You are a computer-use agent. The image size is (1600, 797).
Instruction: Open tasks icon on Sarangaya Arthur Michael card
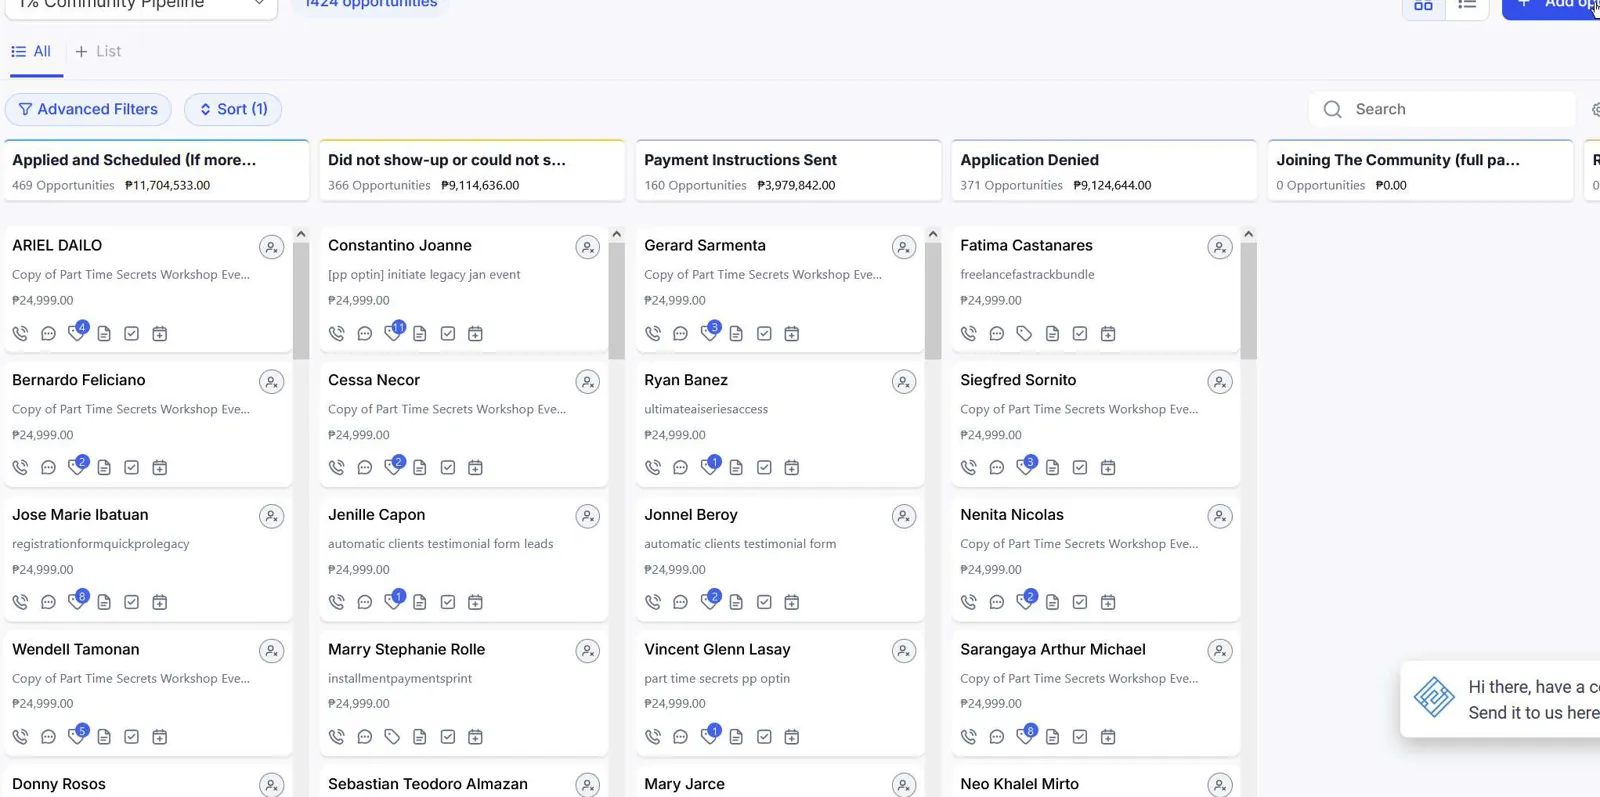click(1080, 737)
